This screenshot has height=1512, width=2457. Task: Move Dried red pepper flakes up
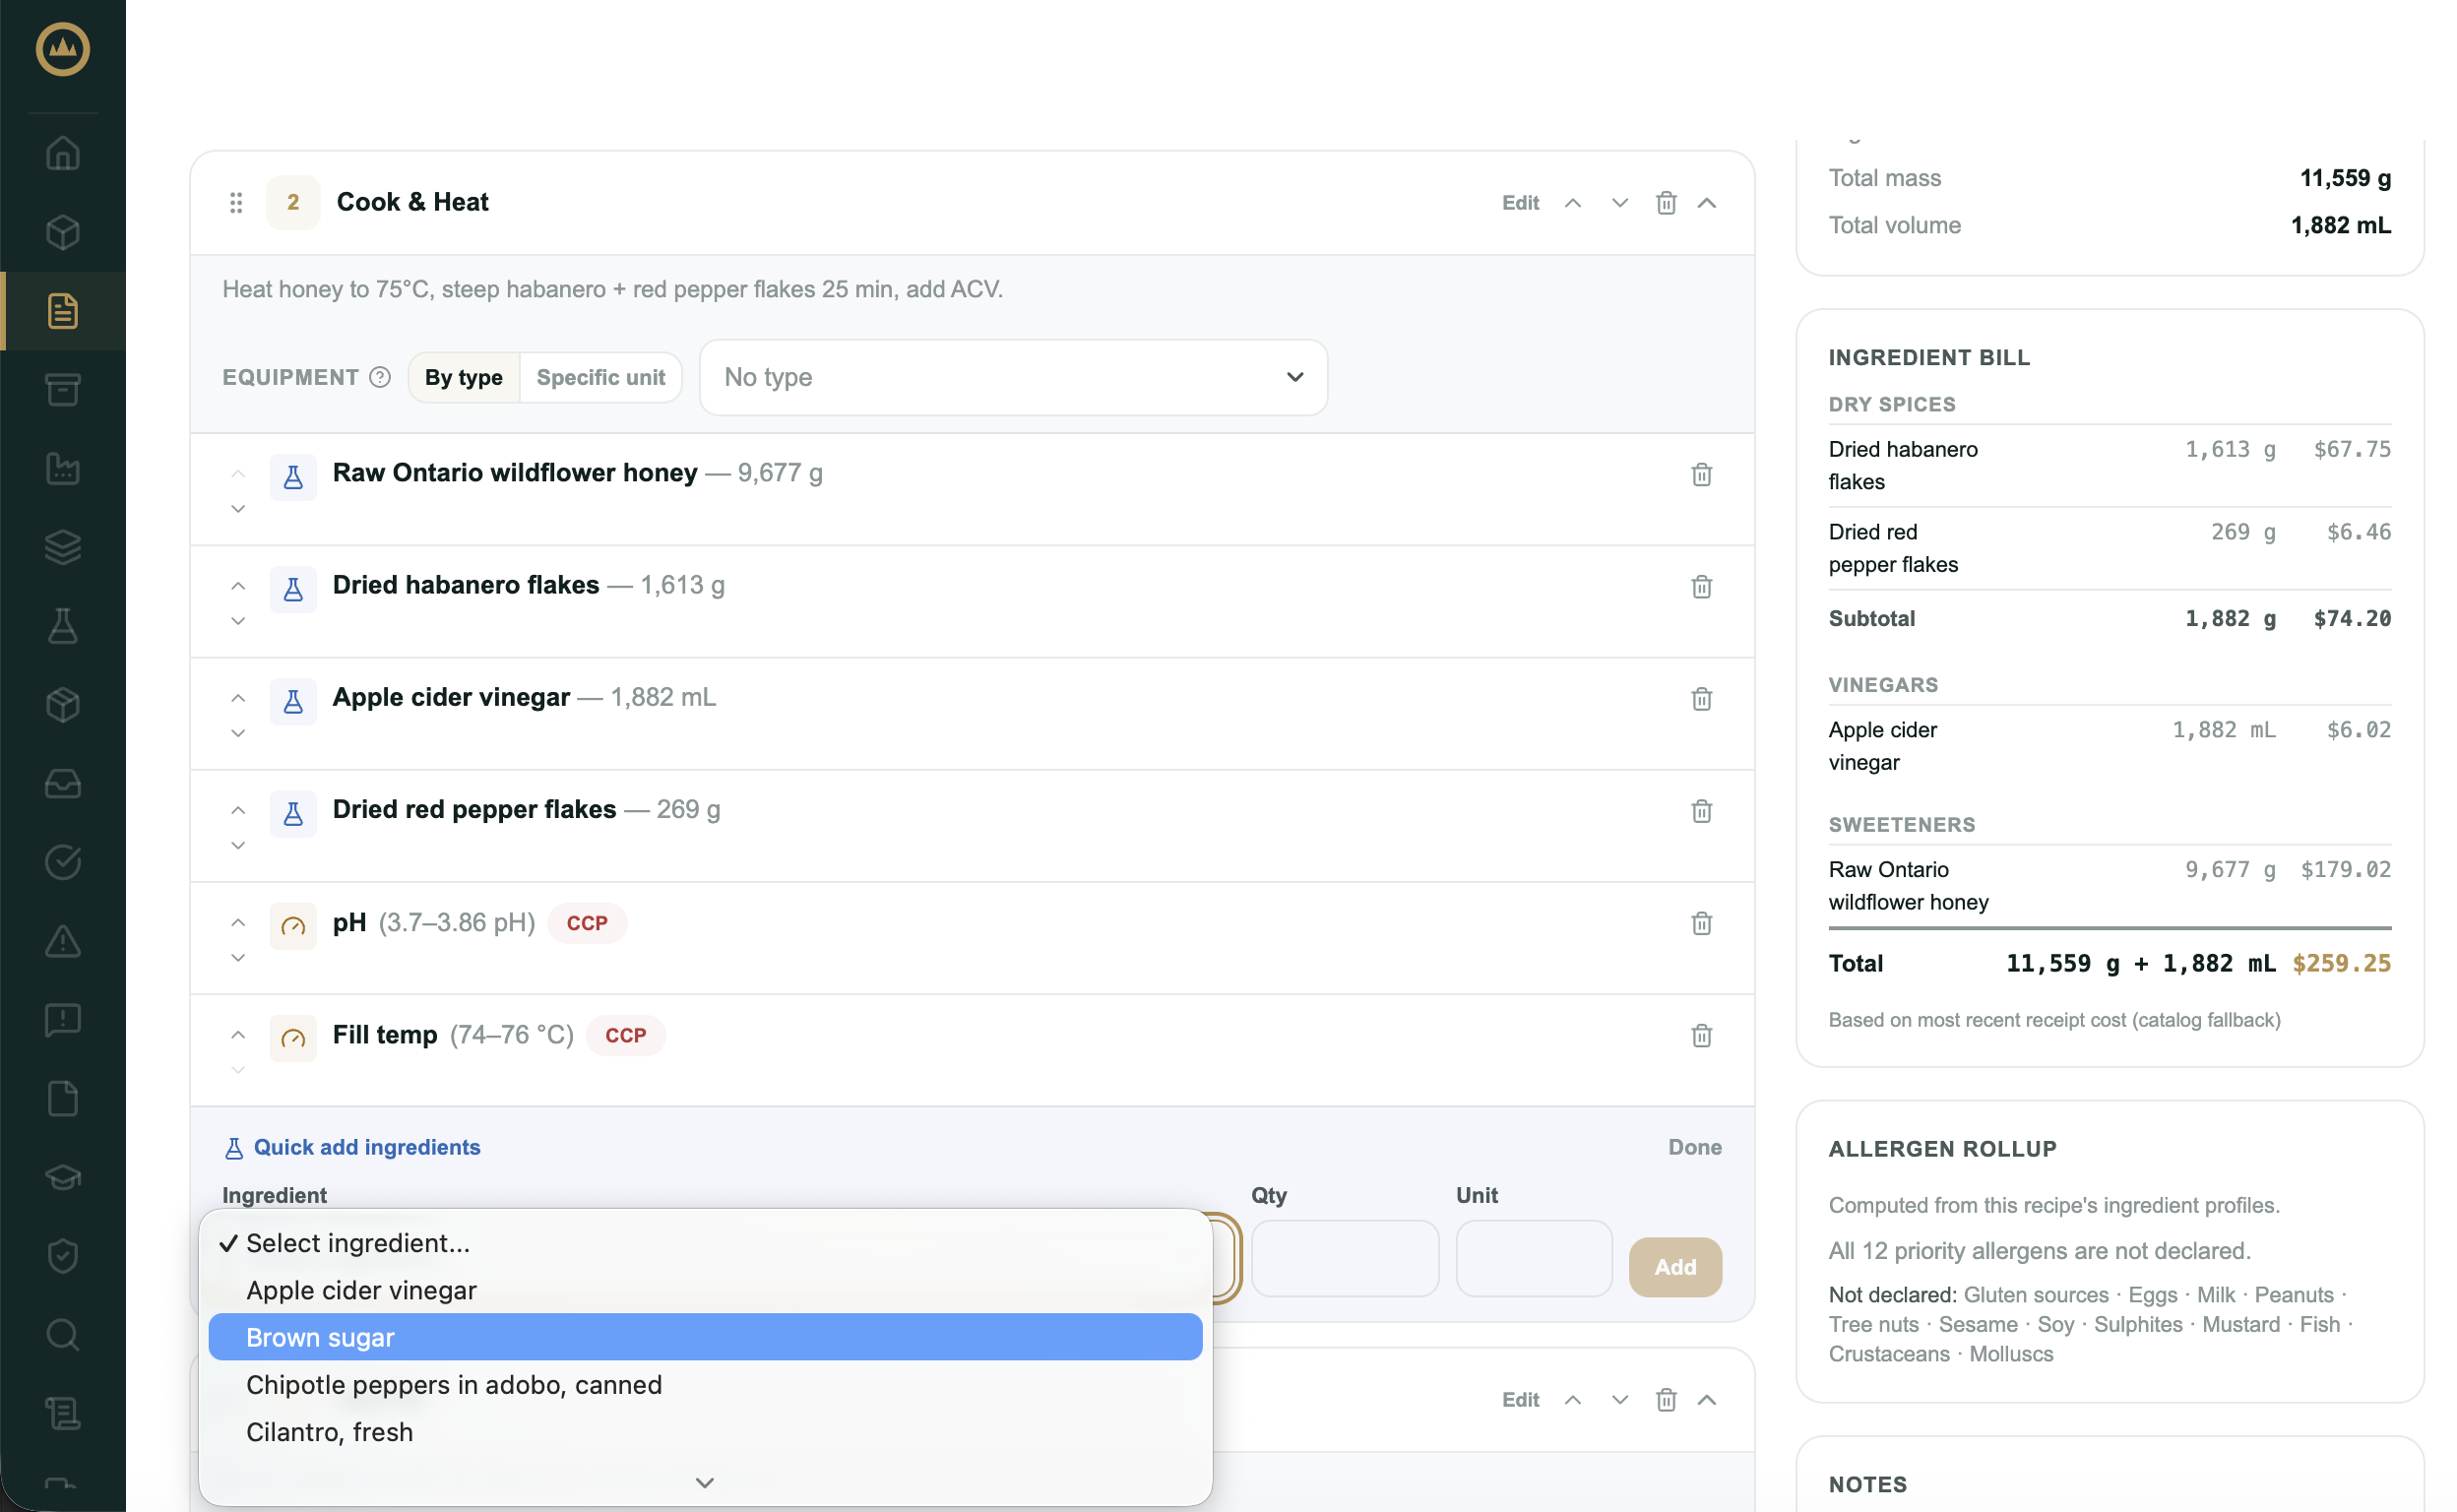(x=238, y=810)
